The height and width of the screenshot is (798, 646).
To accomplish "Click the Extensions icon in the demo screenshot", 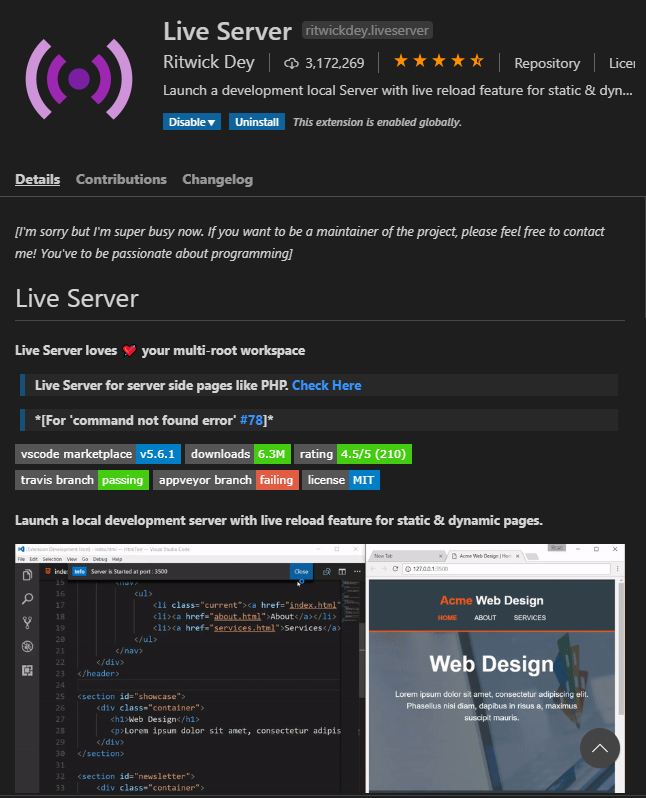I will coord(27,670).
